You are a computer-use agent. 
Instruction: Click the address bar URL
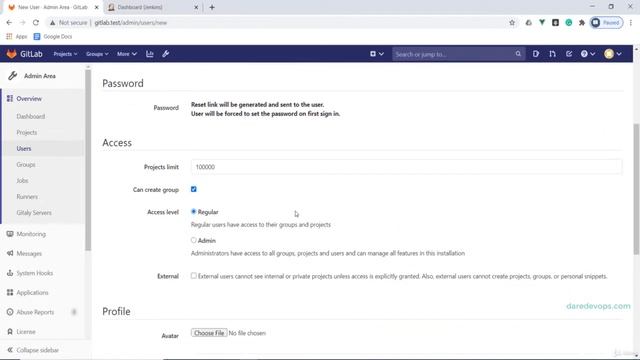(131, 23)
